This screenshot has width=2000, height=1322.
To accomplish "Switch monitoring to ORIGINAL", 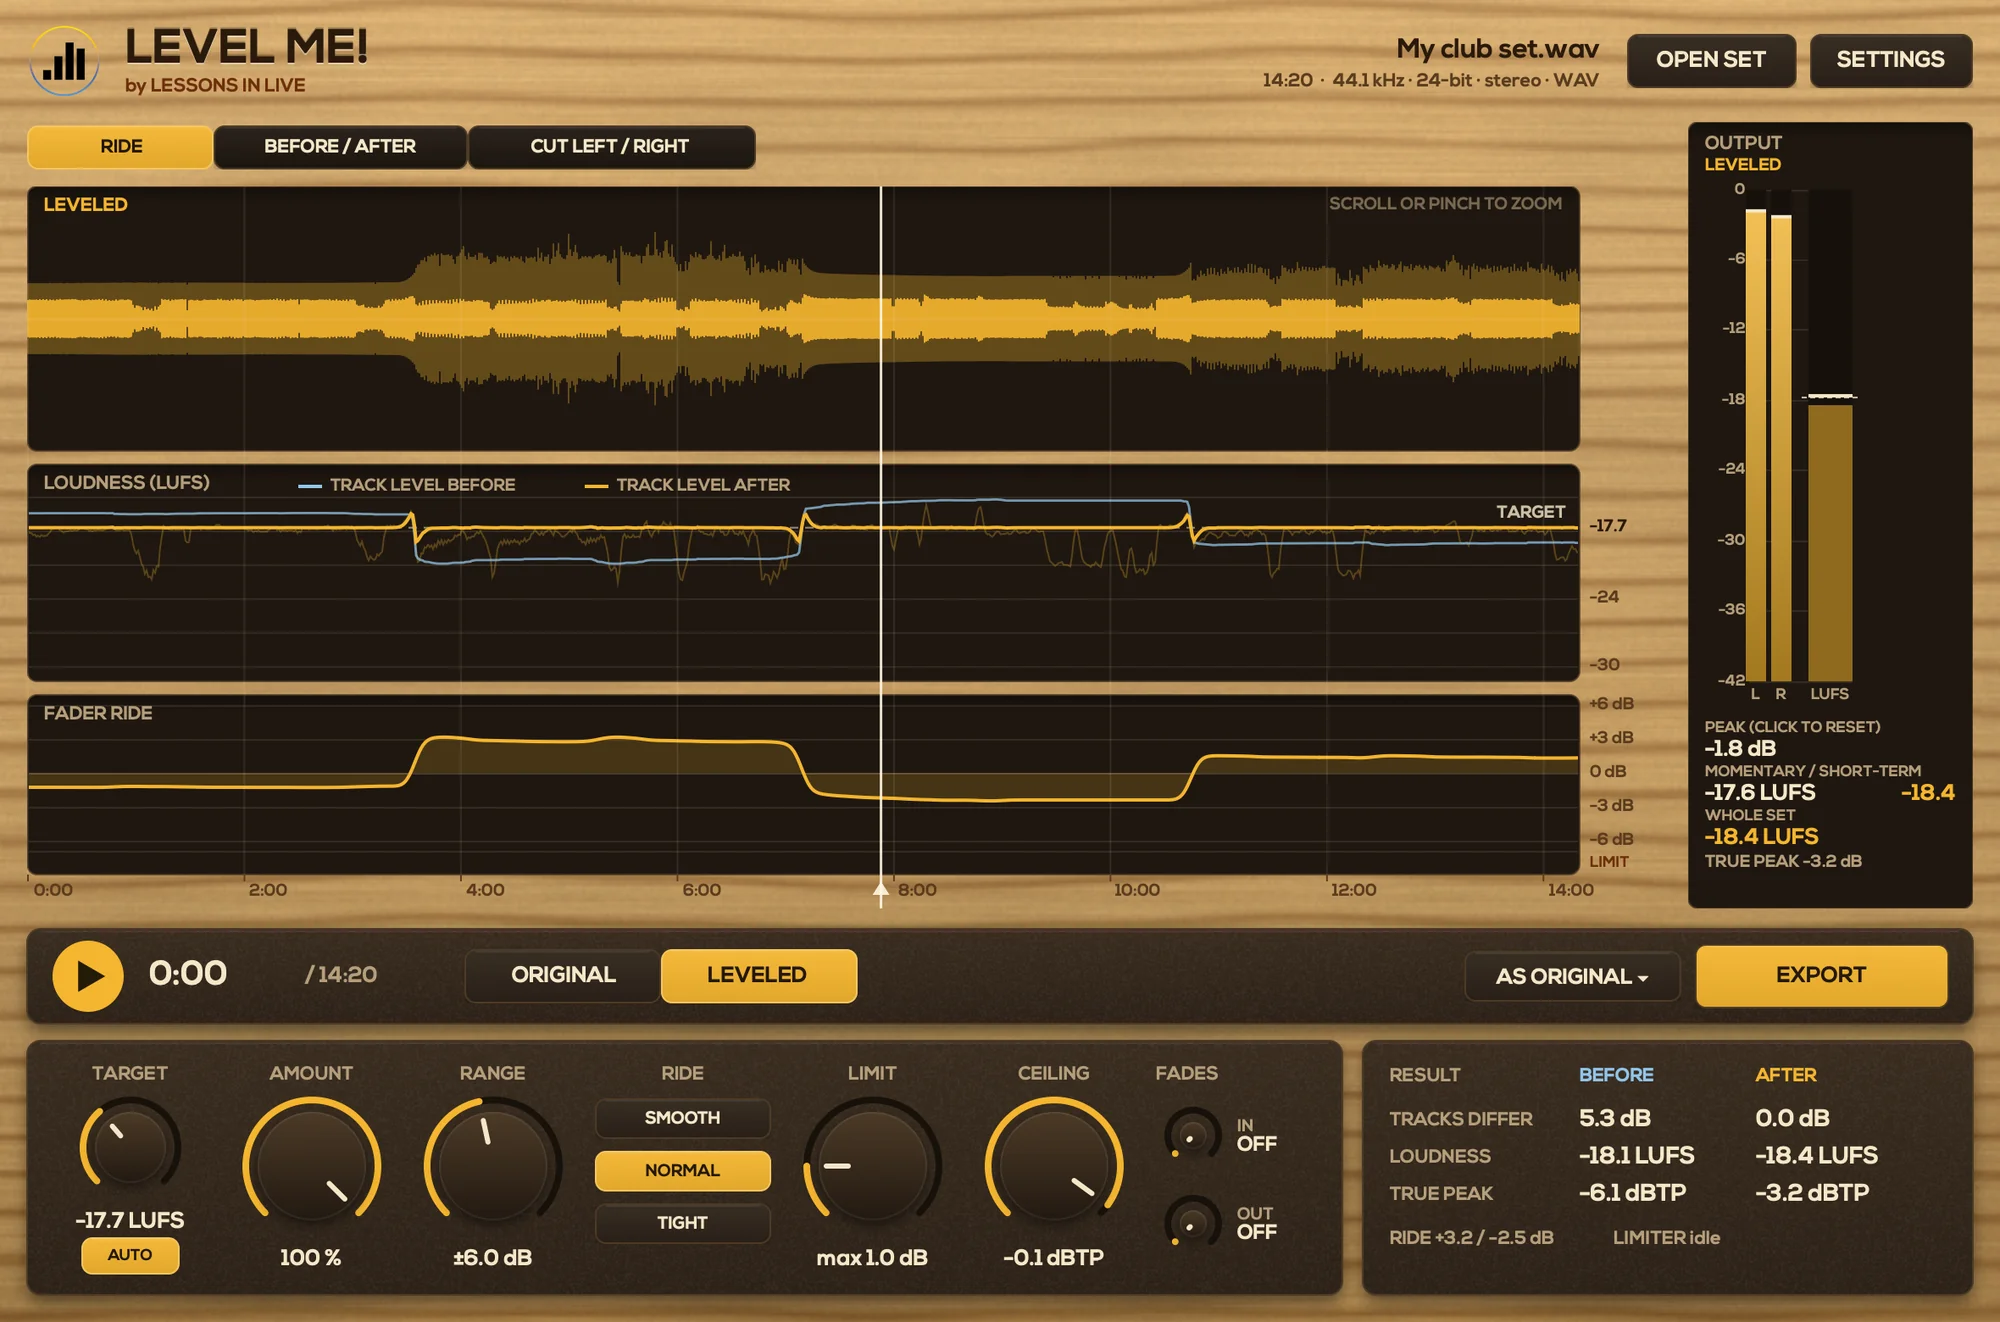I will (x=563, y=975).
